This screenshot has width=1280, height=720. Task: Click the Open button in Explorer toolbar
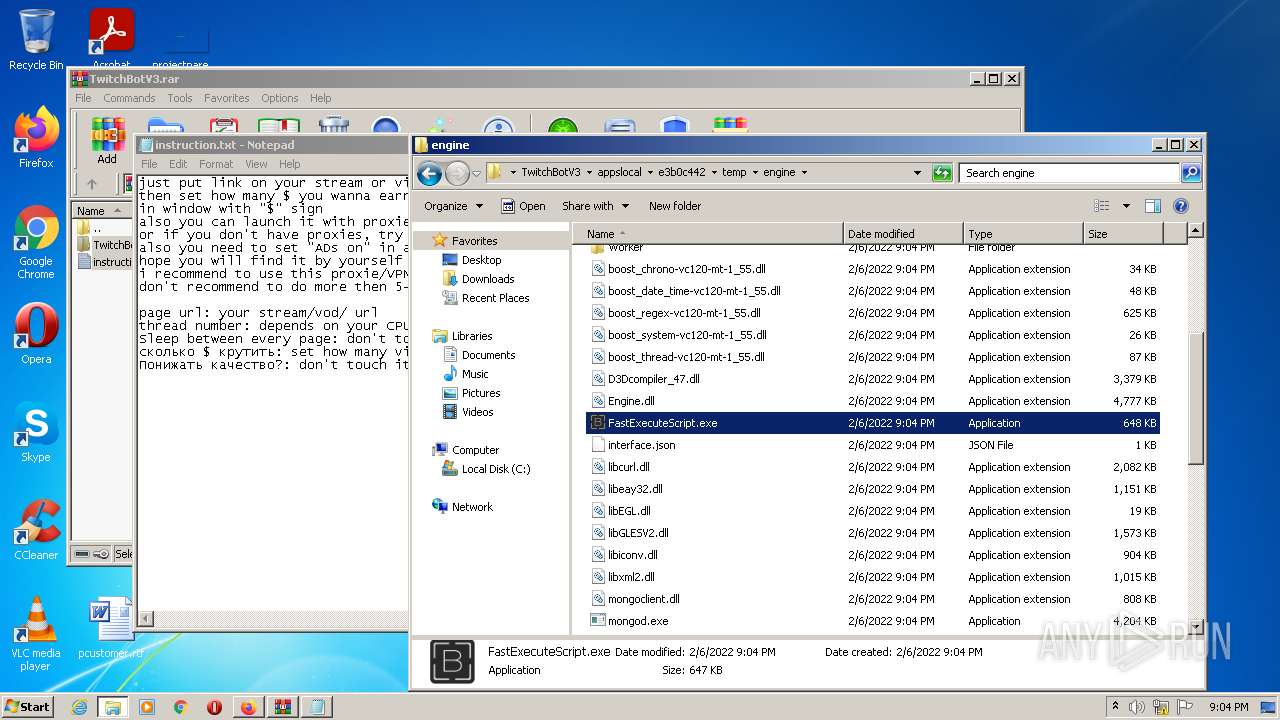523,206
